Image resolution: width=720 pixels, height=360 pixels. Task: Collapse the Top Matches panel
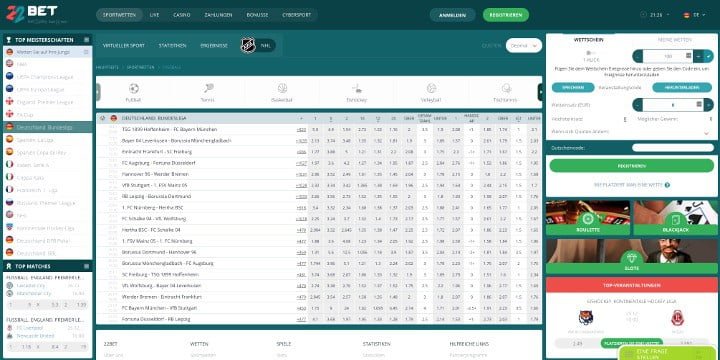(86, 266)
